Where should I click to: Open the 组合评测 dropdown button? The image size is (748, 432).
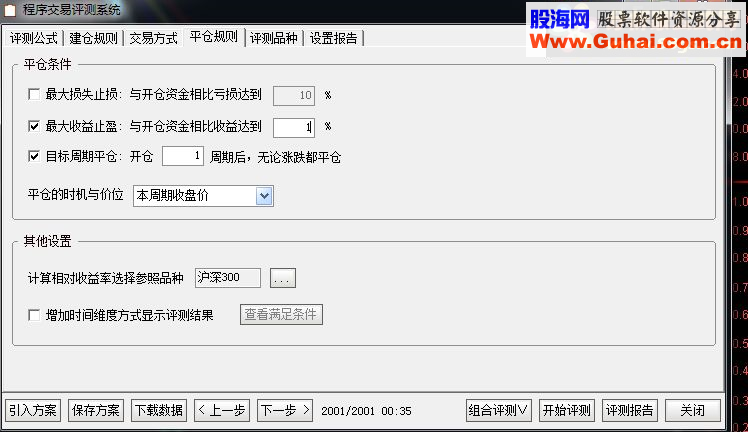tap(498, 411)
